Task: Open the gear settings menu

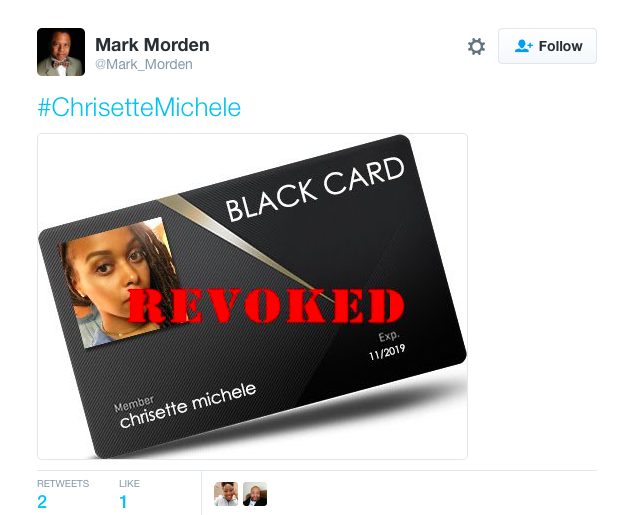Action: (x=476, y=46)
